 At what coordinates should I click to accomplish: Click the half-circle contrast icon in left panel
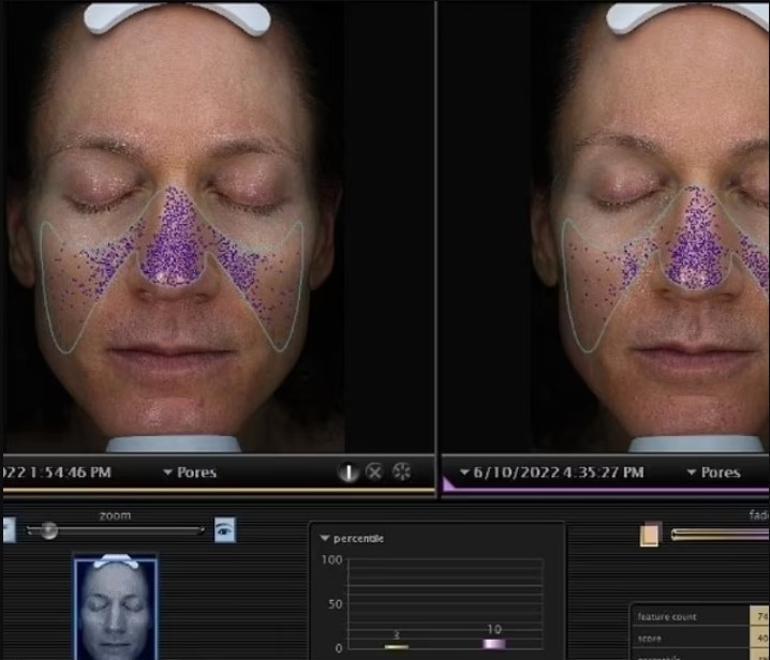click(x=347, y=473)
